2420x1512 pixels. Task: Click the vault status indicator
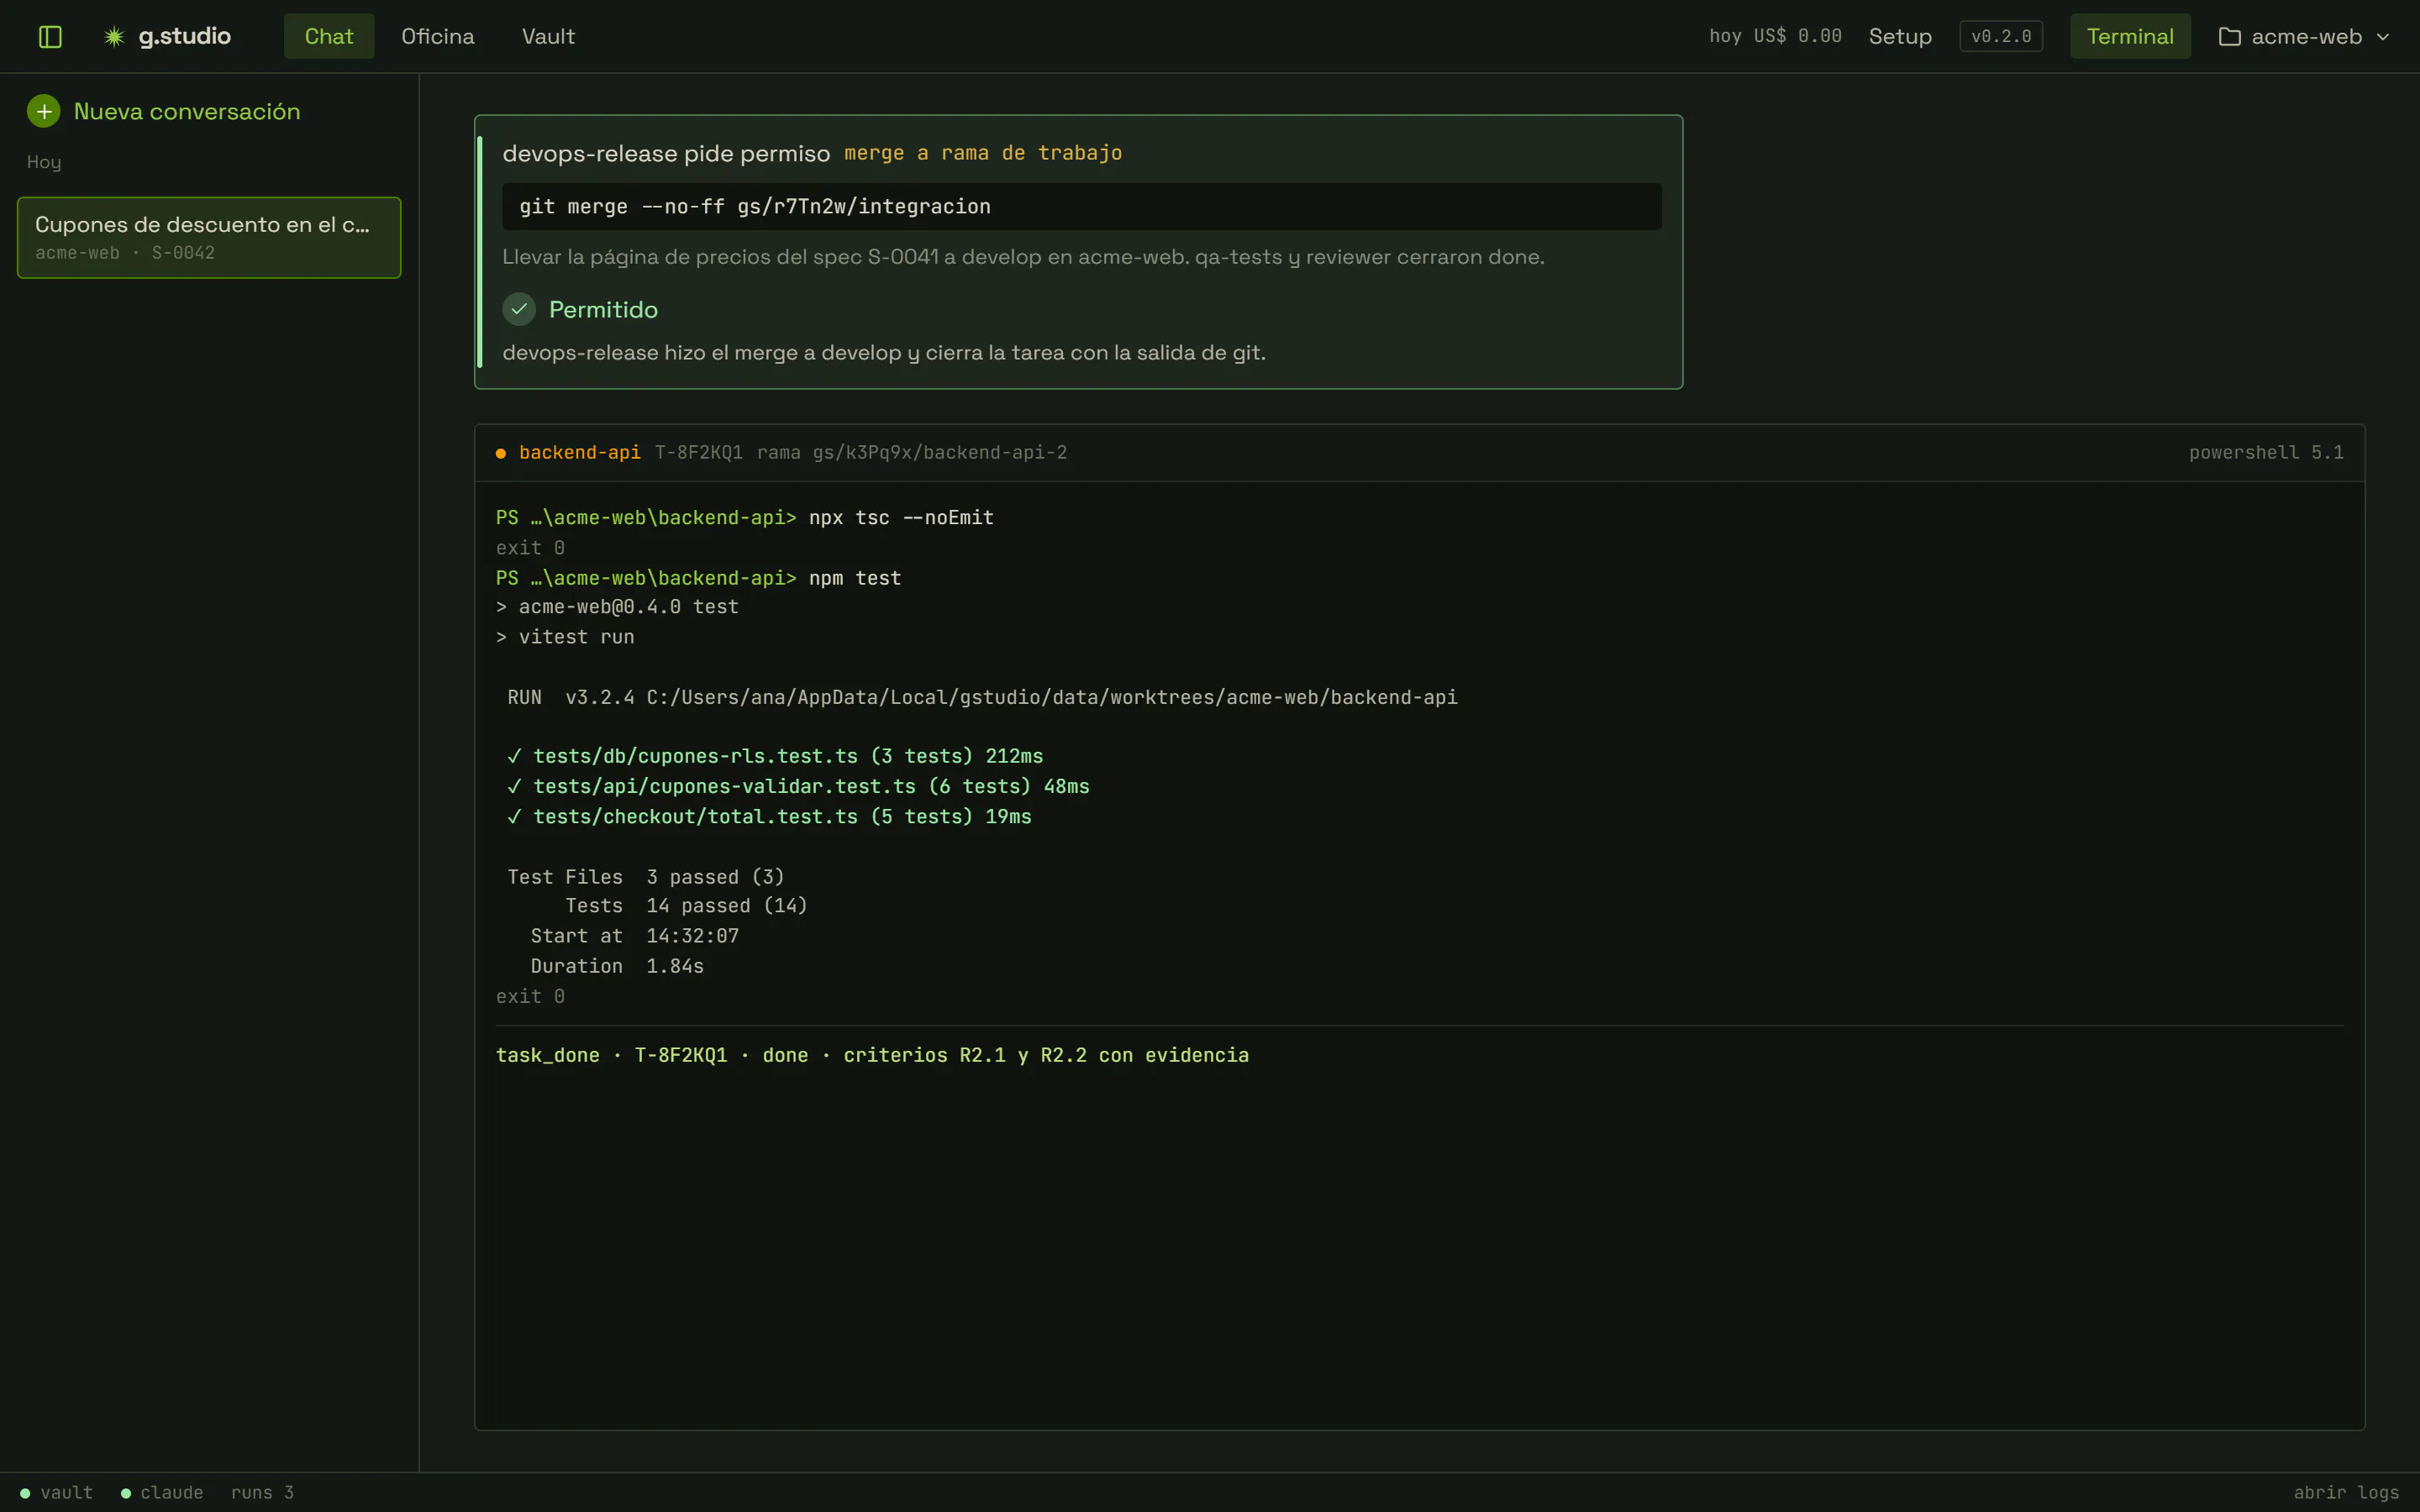coord(57,1492)
